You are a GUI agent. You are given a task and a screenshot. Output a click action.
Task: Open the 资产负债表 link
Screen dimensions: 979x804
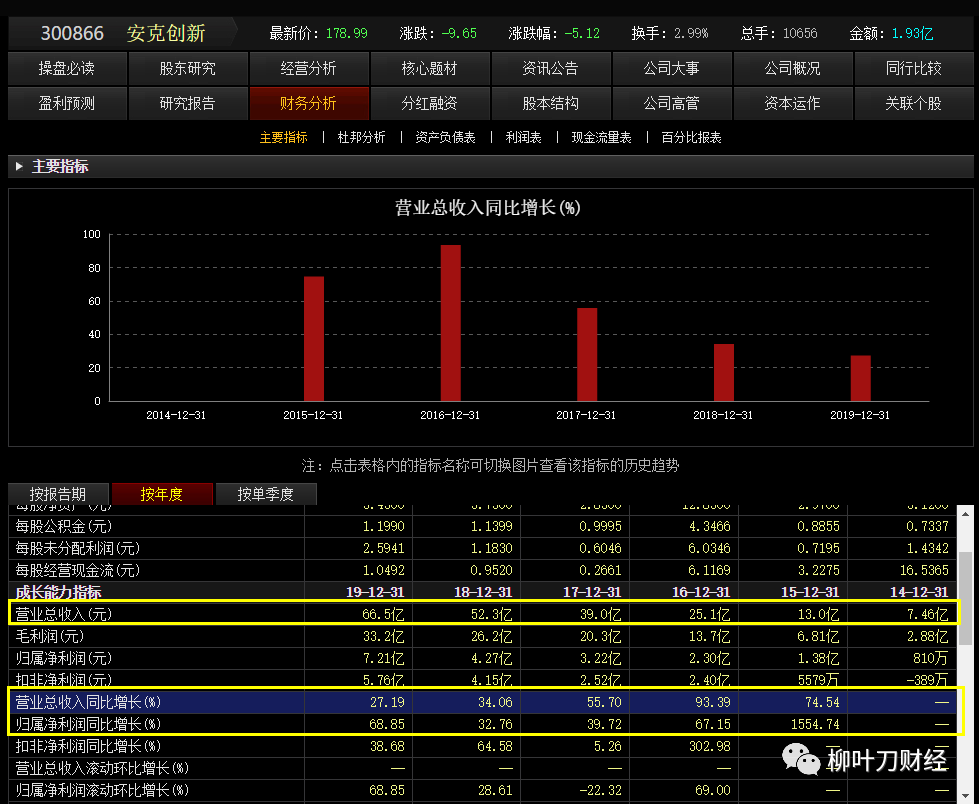445,137
